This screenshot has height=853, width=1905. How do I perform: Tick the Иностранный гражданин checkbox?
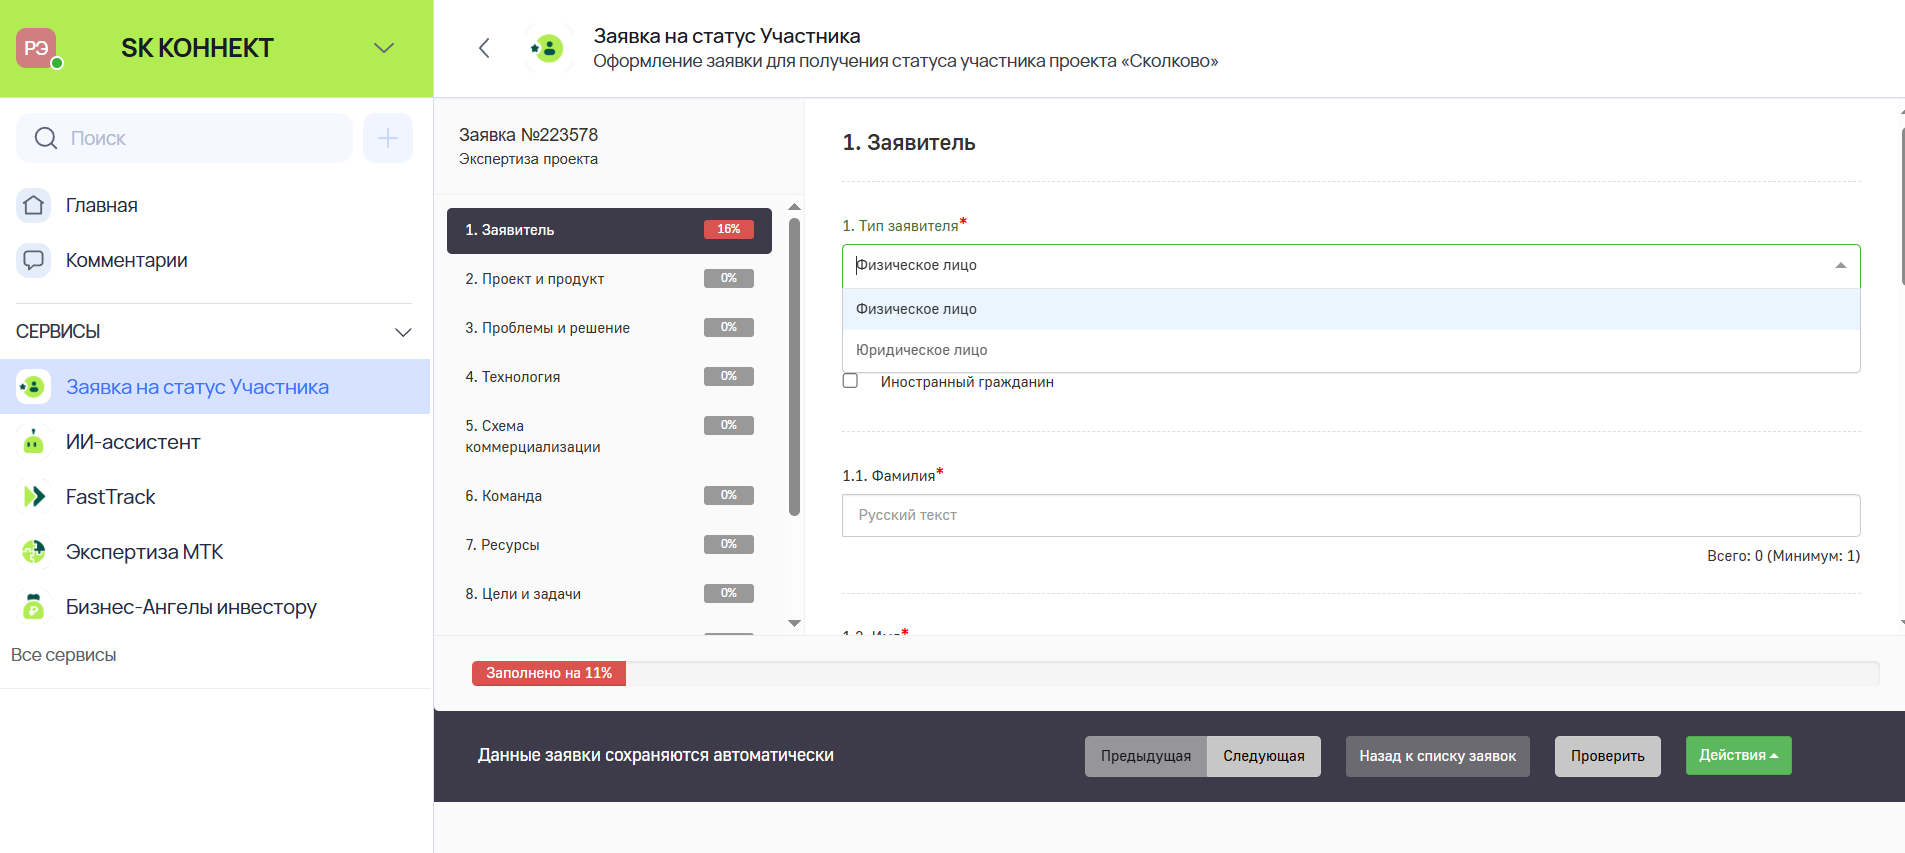click(850, 381)
